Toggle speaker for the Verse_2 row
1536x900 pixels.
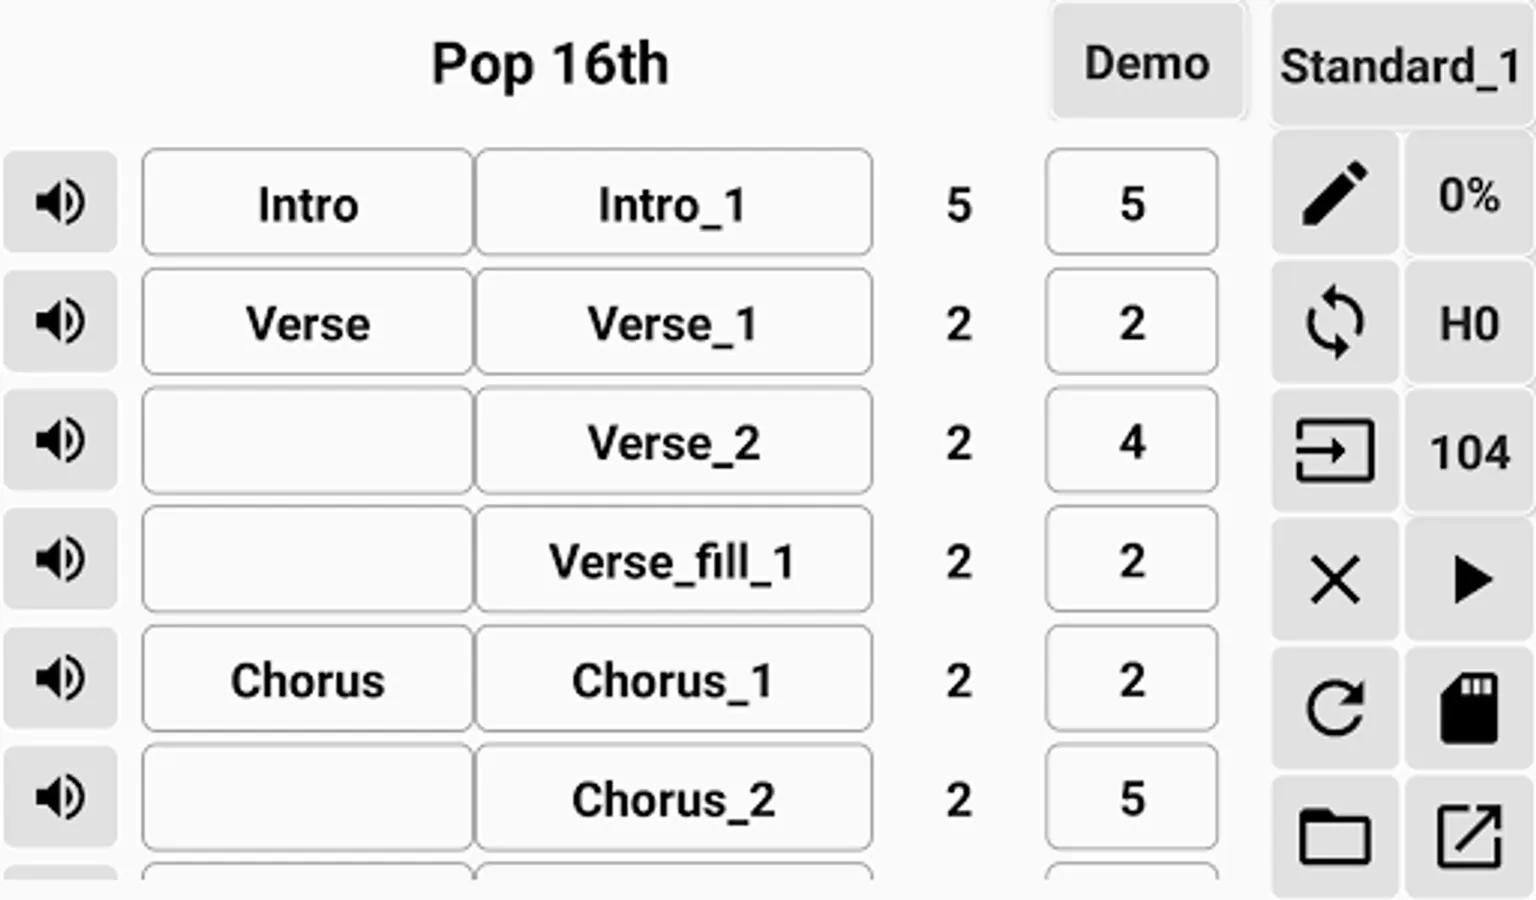point(60,441)
